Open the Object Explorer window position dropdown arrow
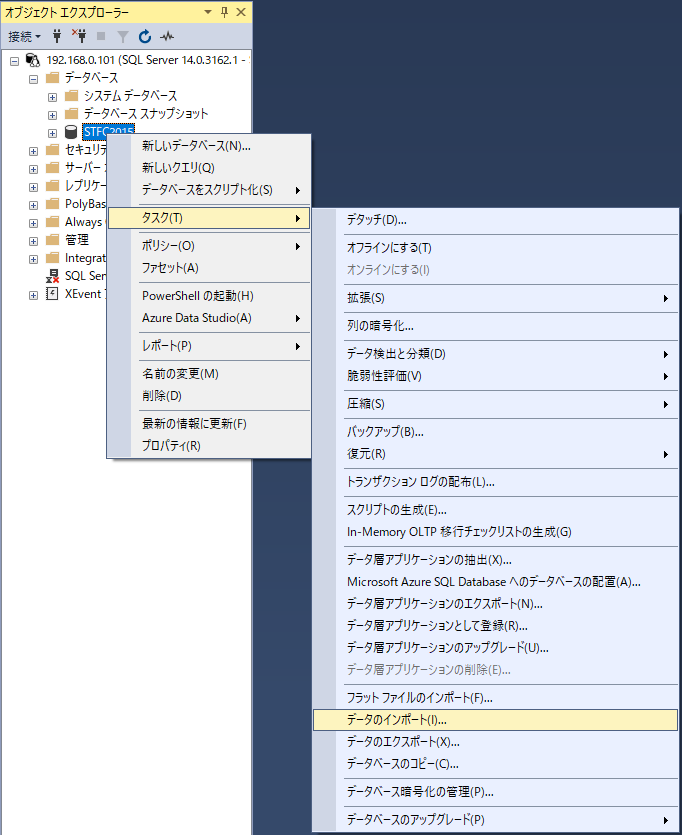 (x=207, y=12)
